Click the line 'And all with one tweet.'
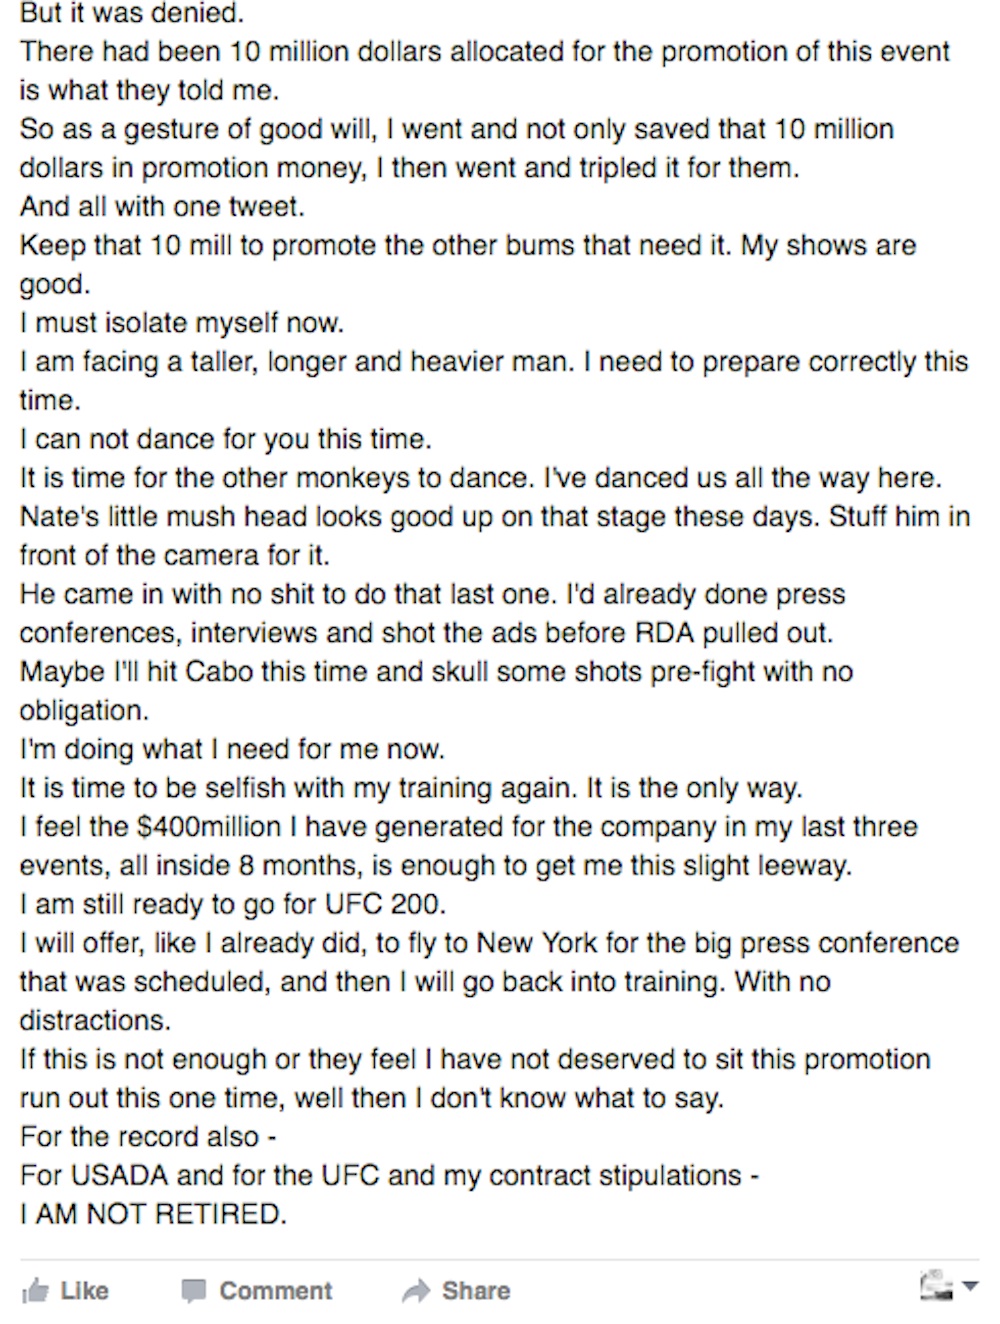Image resolution: width=1000 pixels, height=1324 pixels. [x=162, y=206]
